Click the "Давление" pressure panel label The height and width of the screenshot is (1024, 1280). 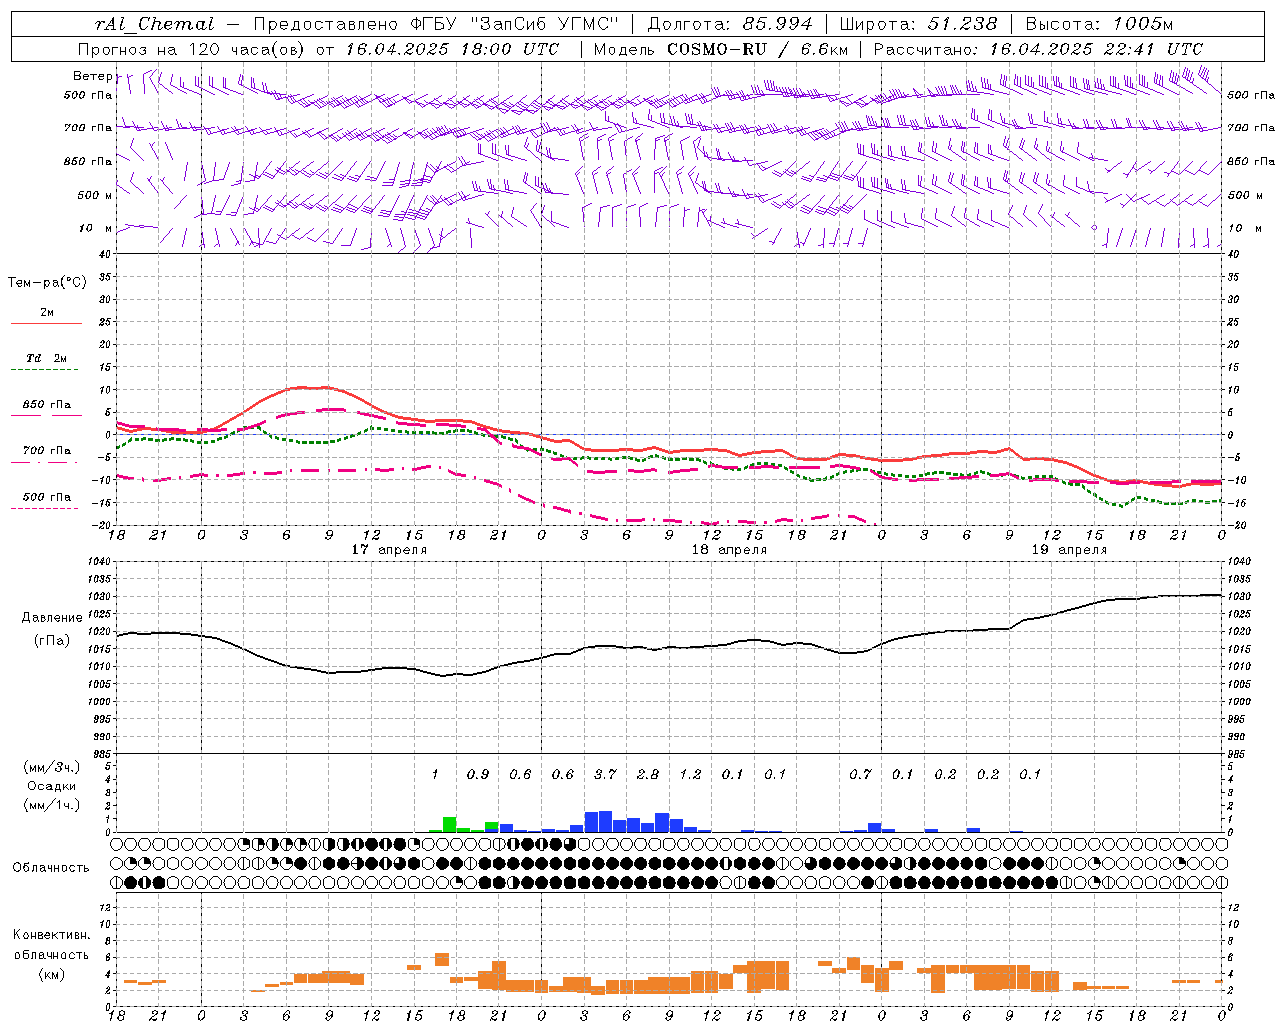52,618
